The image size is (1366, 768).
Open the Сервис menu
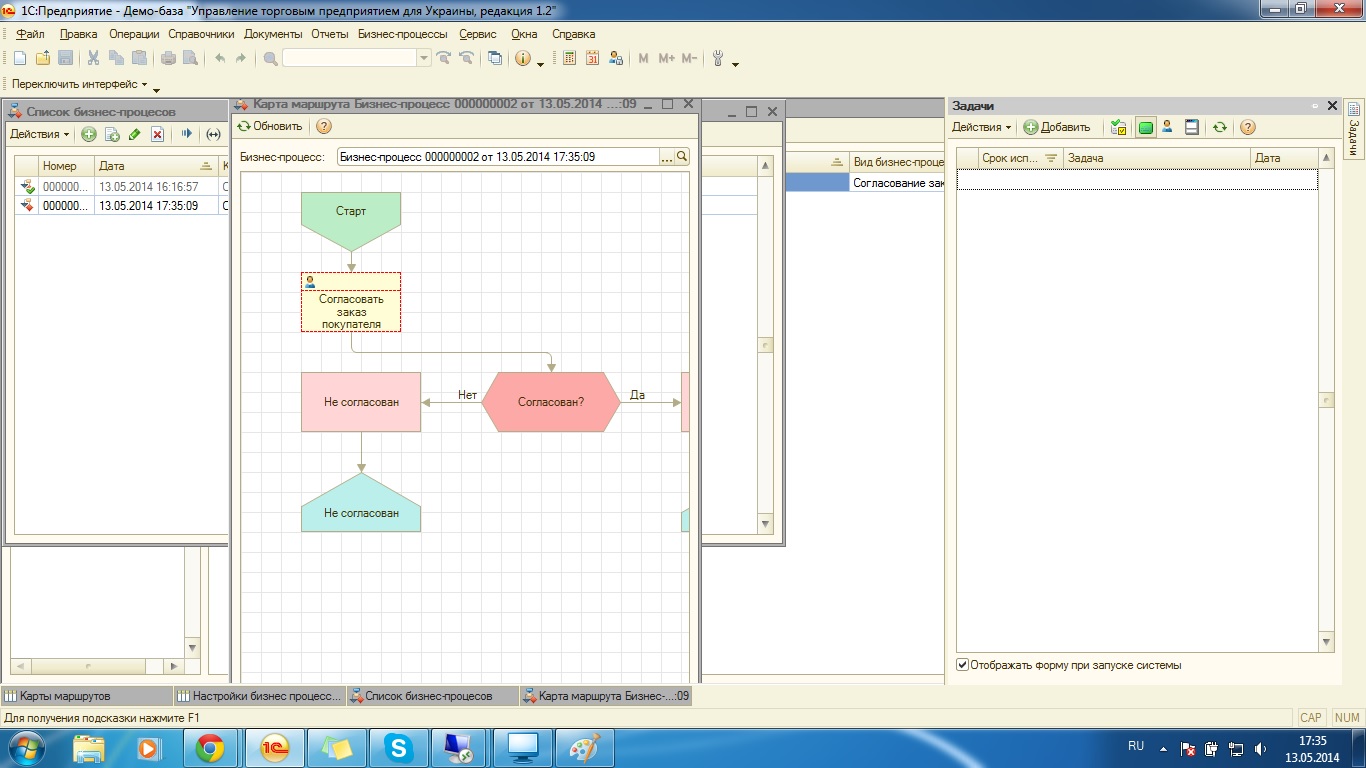[x=478, y=34]
